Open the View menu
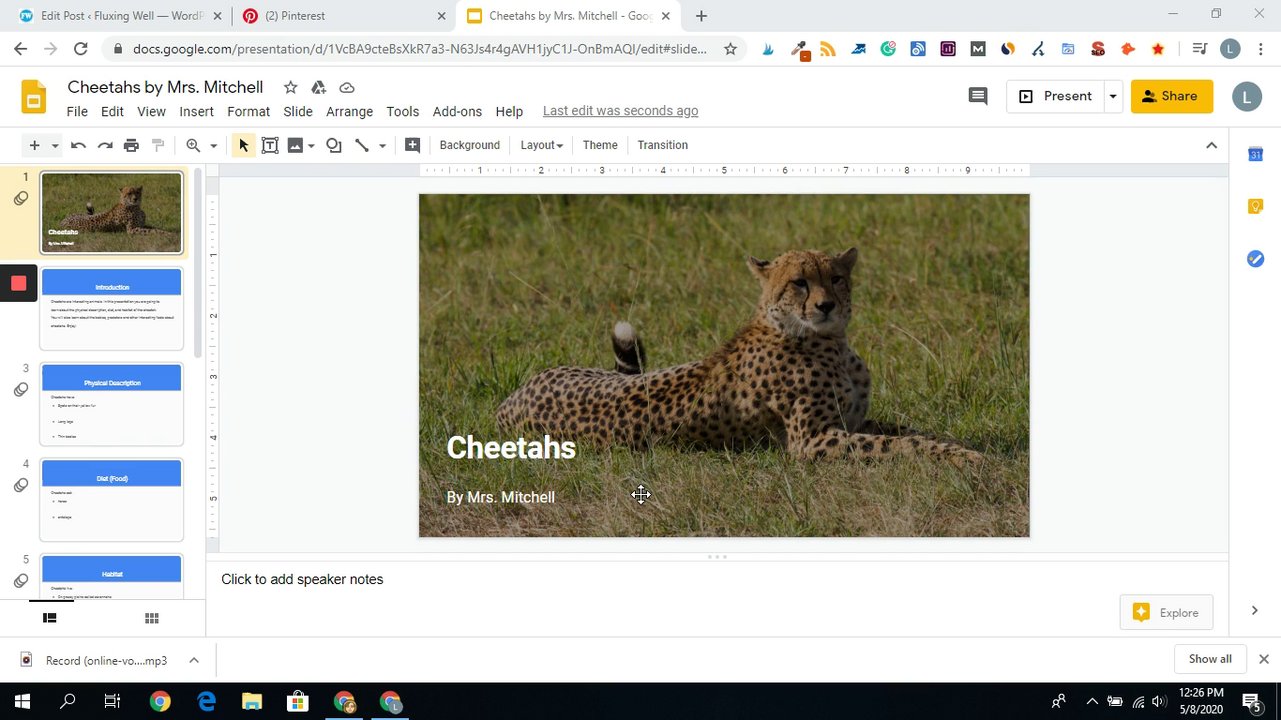Viewport: 1281px width, 720px height. pyautogui.click(x=151, y=111)
